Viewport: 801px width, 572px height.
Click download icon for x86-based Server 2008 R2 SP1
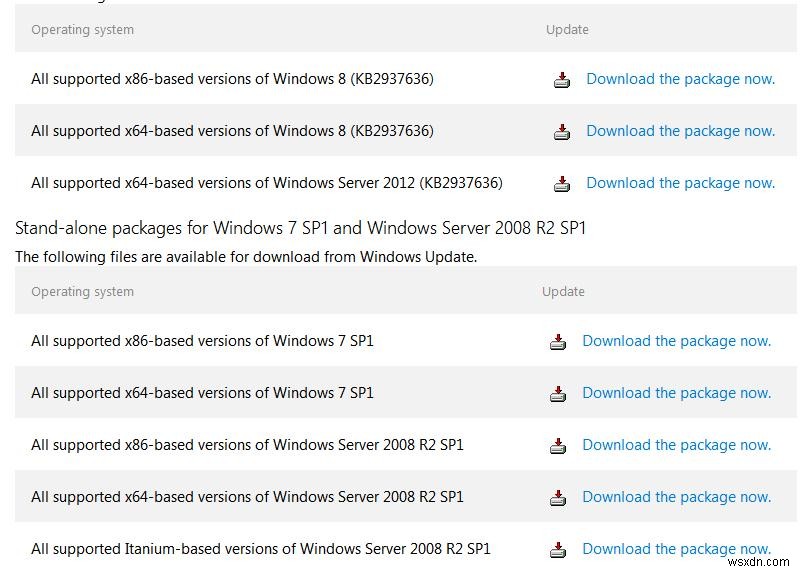(558, 446)
